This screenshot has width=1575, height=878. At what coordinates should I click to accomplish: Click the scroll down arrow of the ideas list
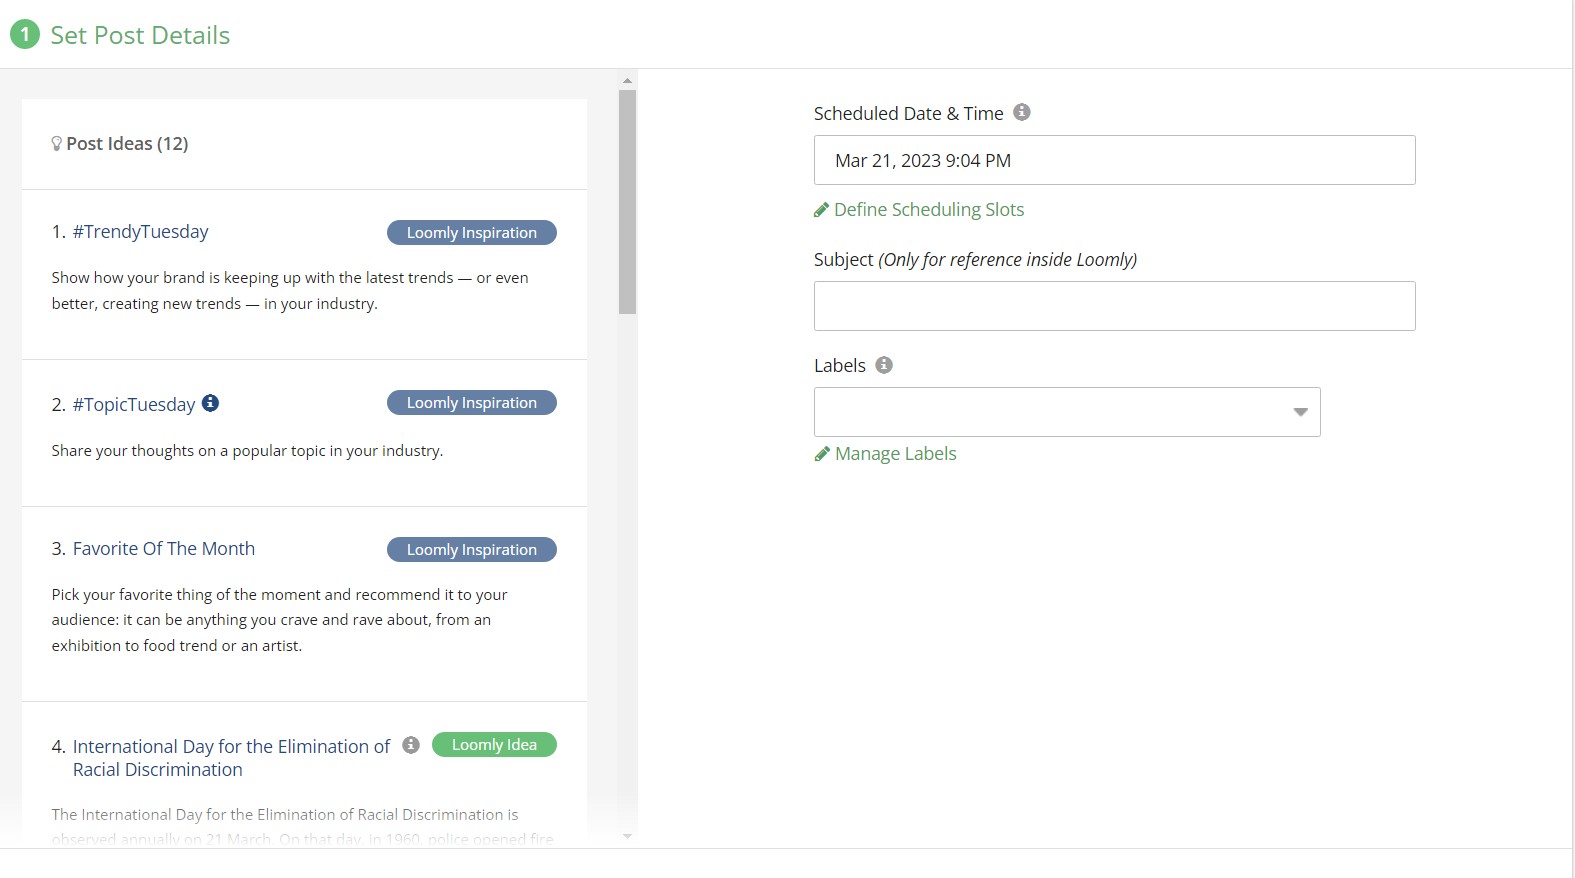627,837
